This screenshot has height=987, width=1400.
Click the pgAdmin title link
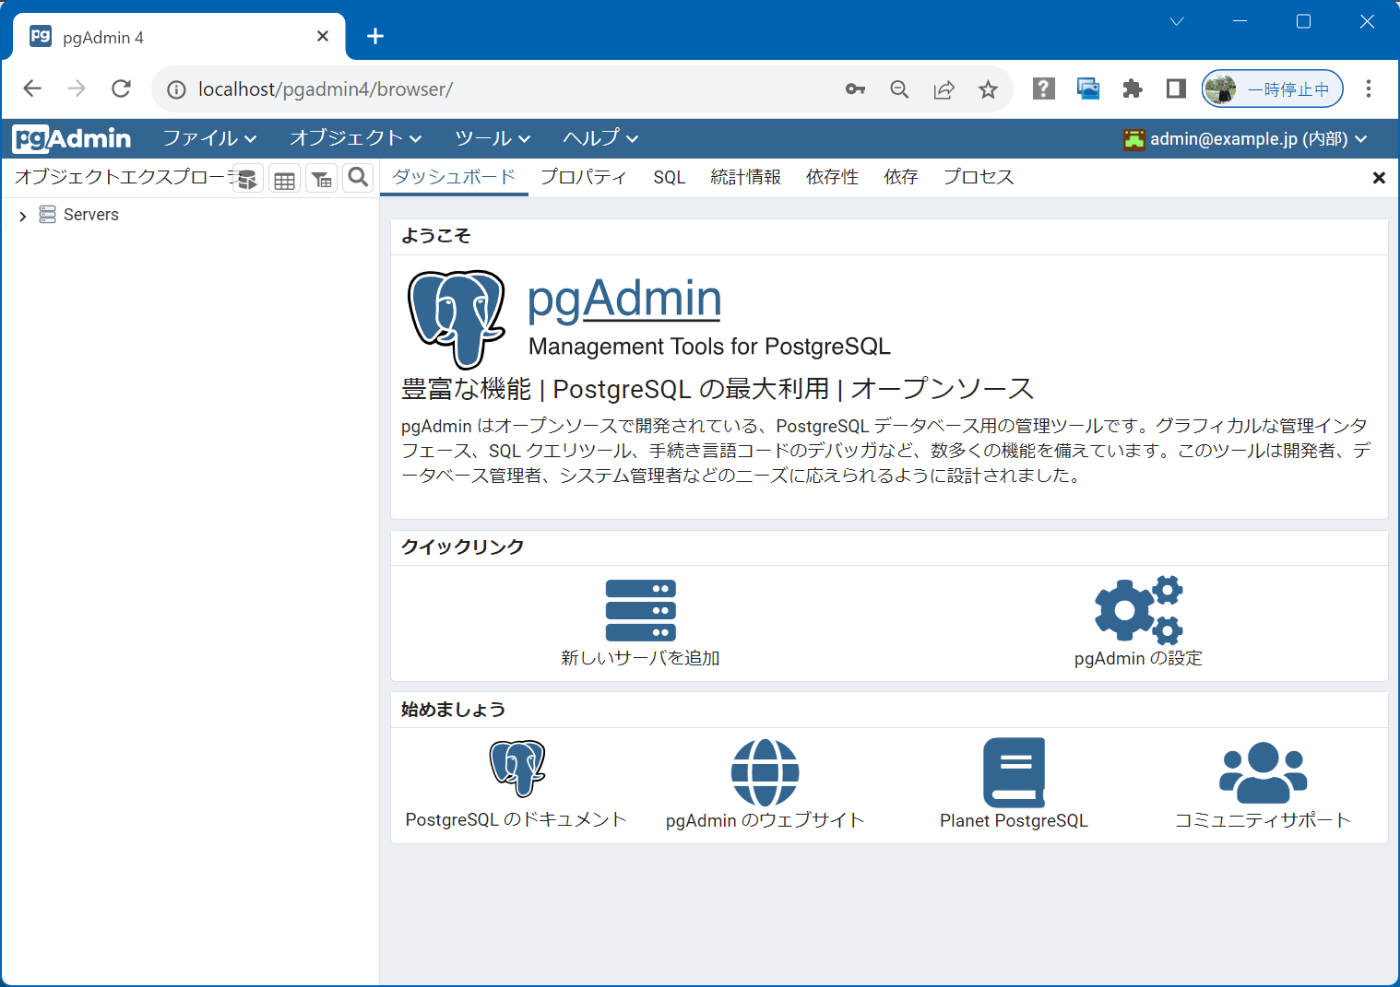(x=625, y=298)
